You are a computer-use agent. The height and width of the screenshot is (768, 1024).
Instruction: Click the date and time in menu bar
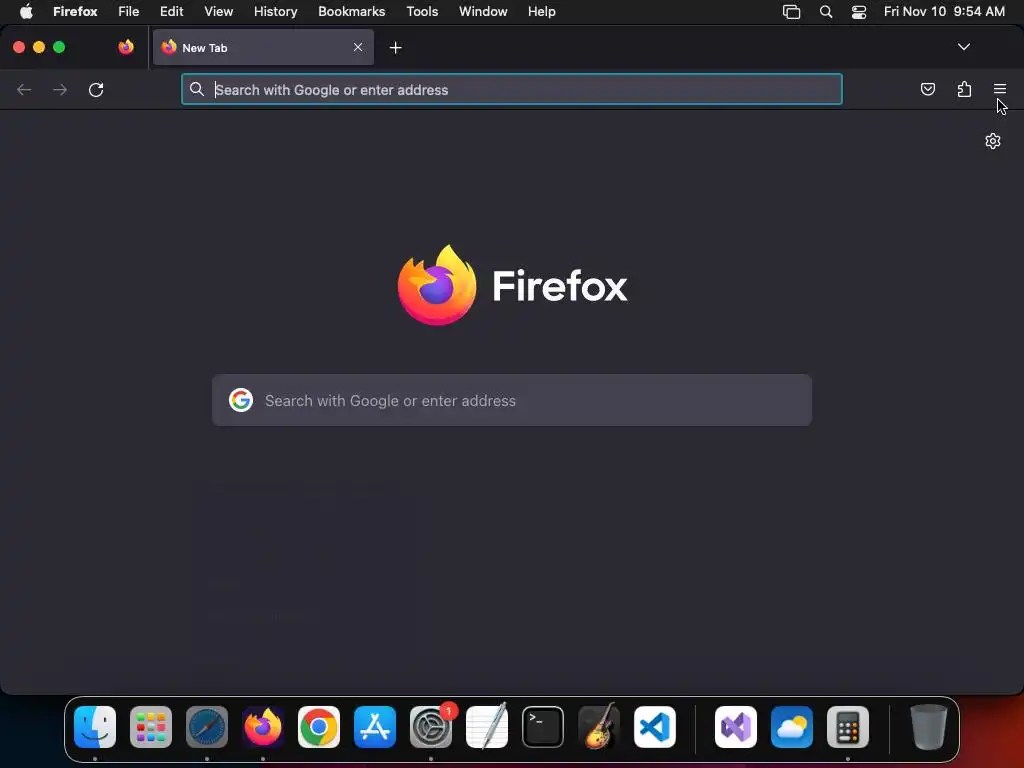pos(944,12)
